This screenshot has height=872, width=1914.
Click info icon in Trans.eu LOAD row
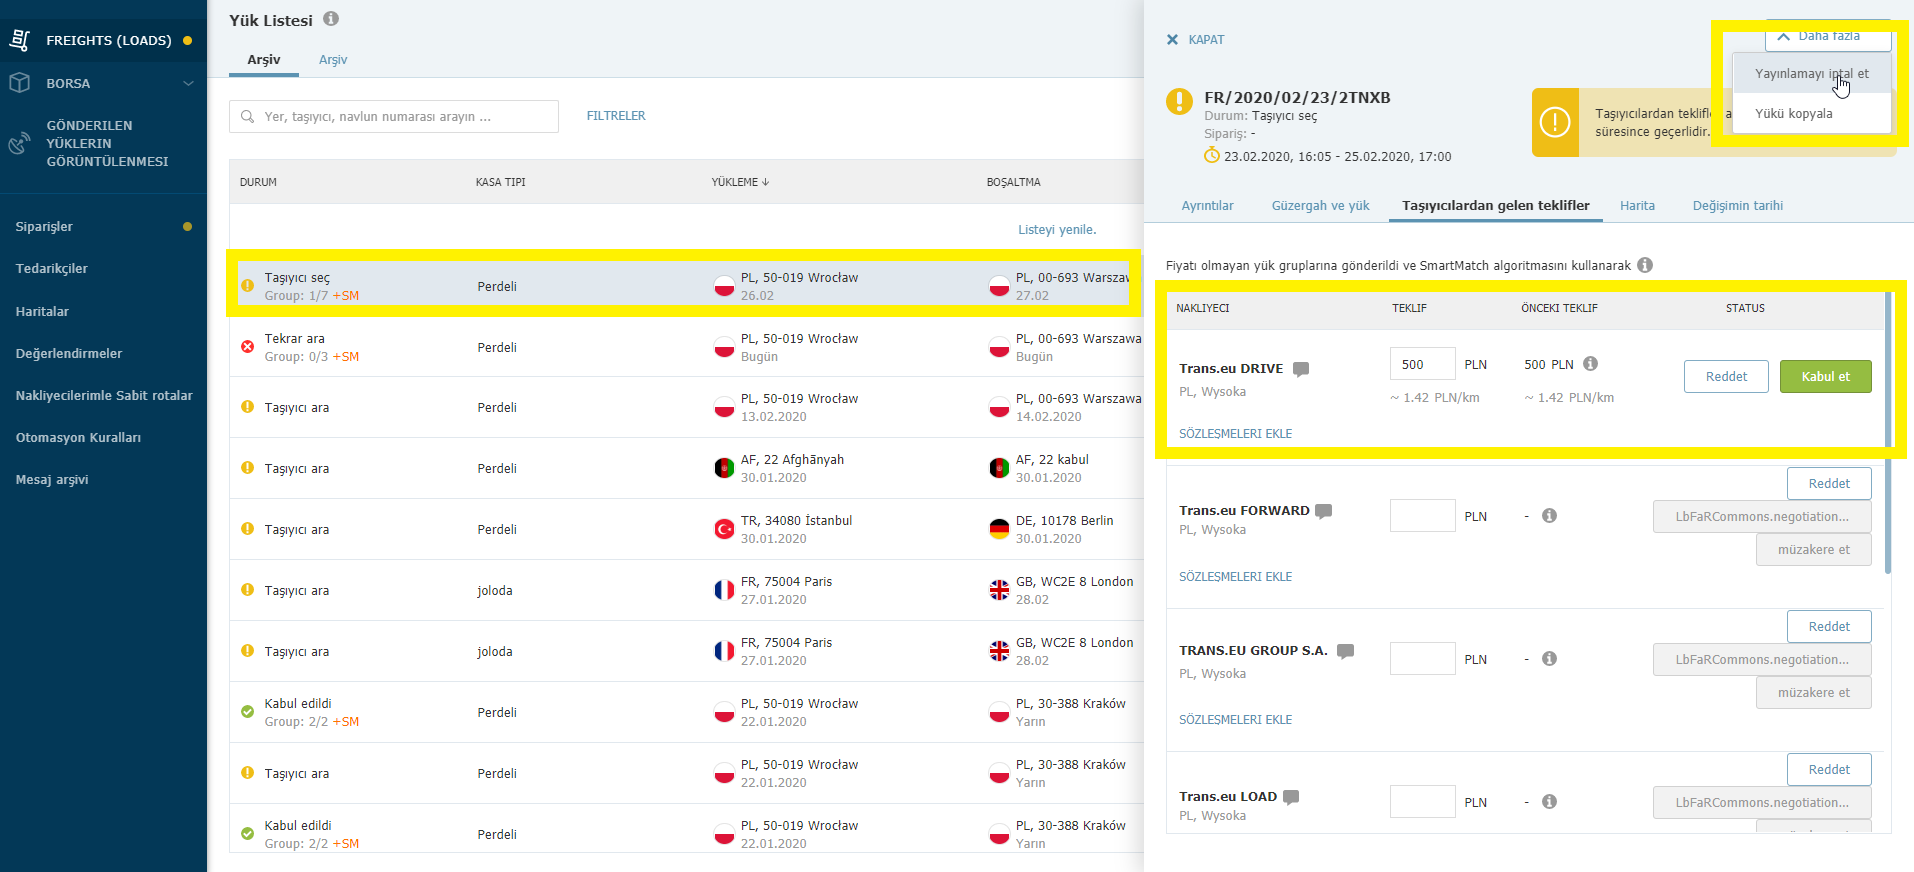pos(1549,802)
